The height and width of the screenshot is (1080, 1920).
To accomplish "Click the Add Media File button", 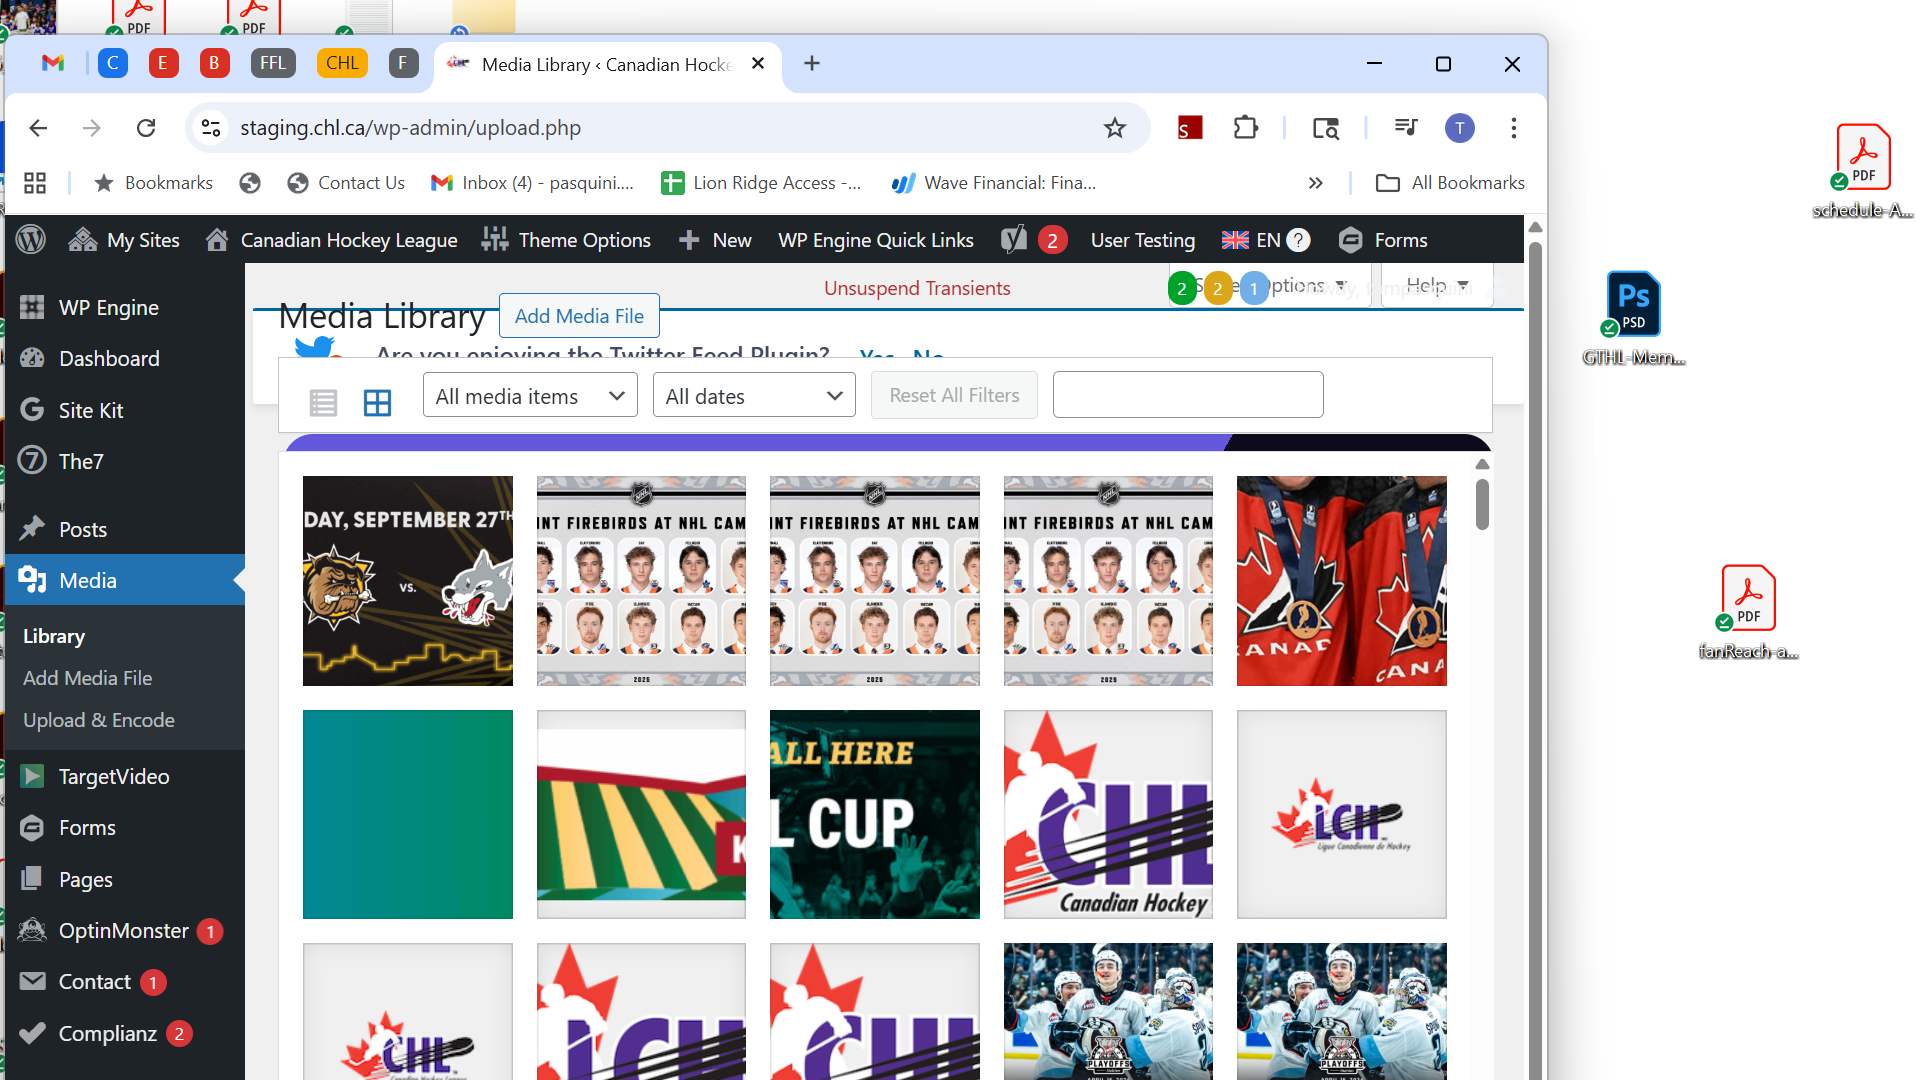I will coord(579,316).
